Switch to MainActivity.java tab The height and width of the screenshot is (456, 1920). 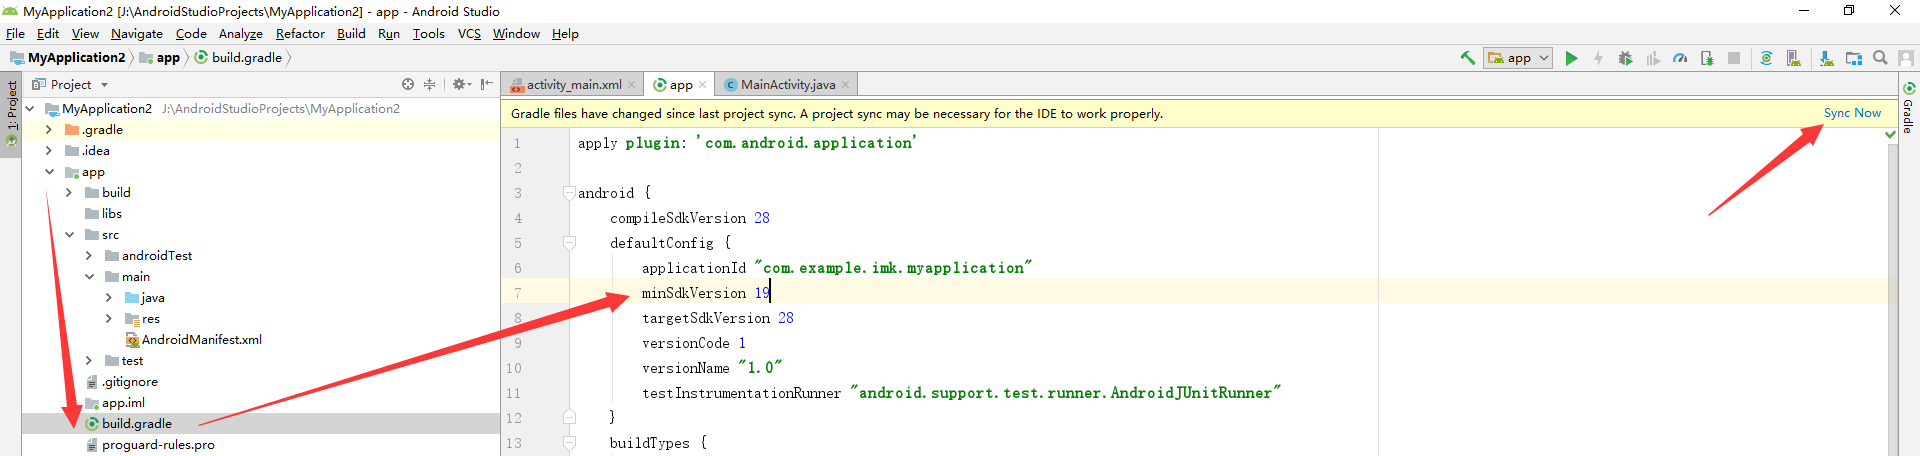point(787,85)
